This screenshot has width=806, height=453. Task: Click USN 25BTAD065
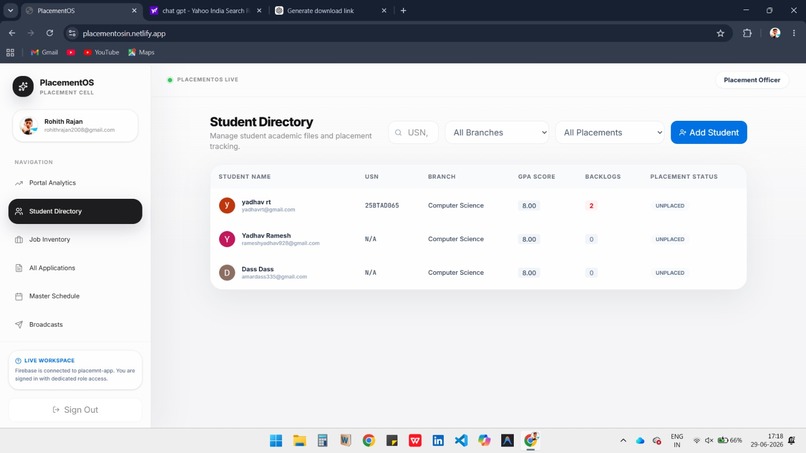pyautogui.click(x=382, y=205)
